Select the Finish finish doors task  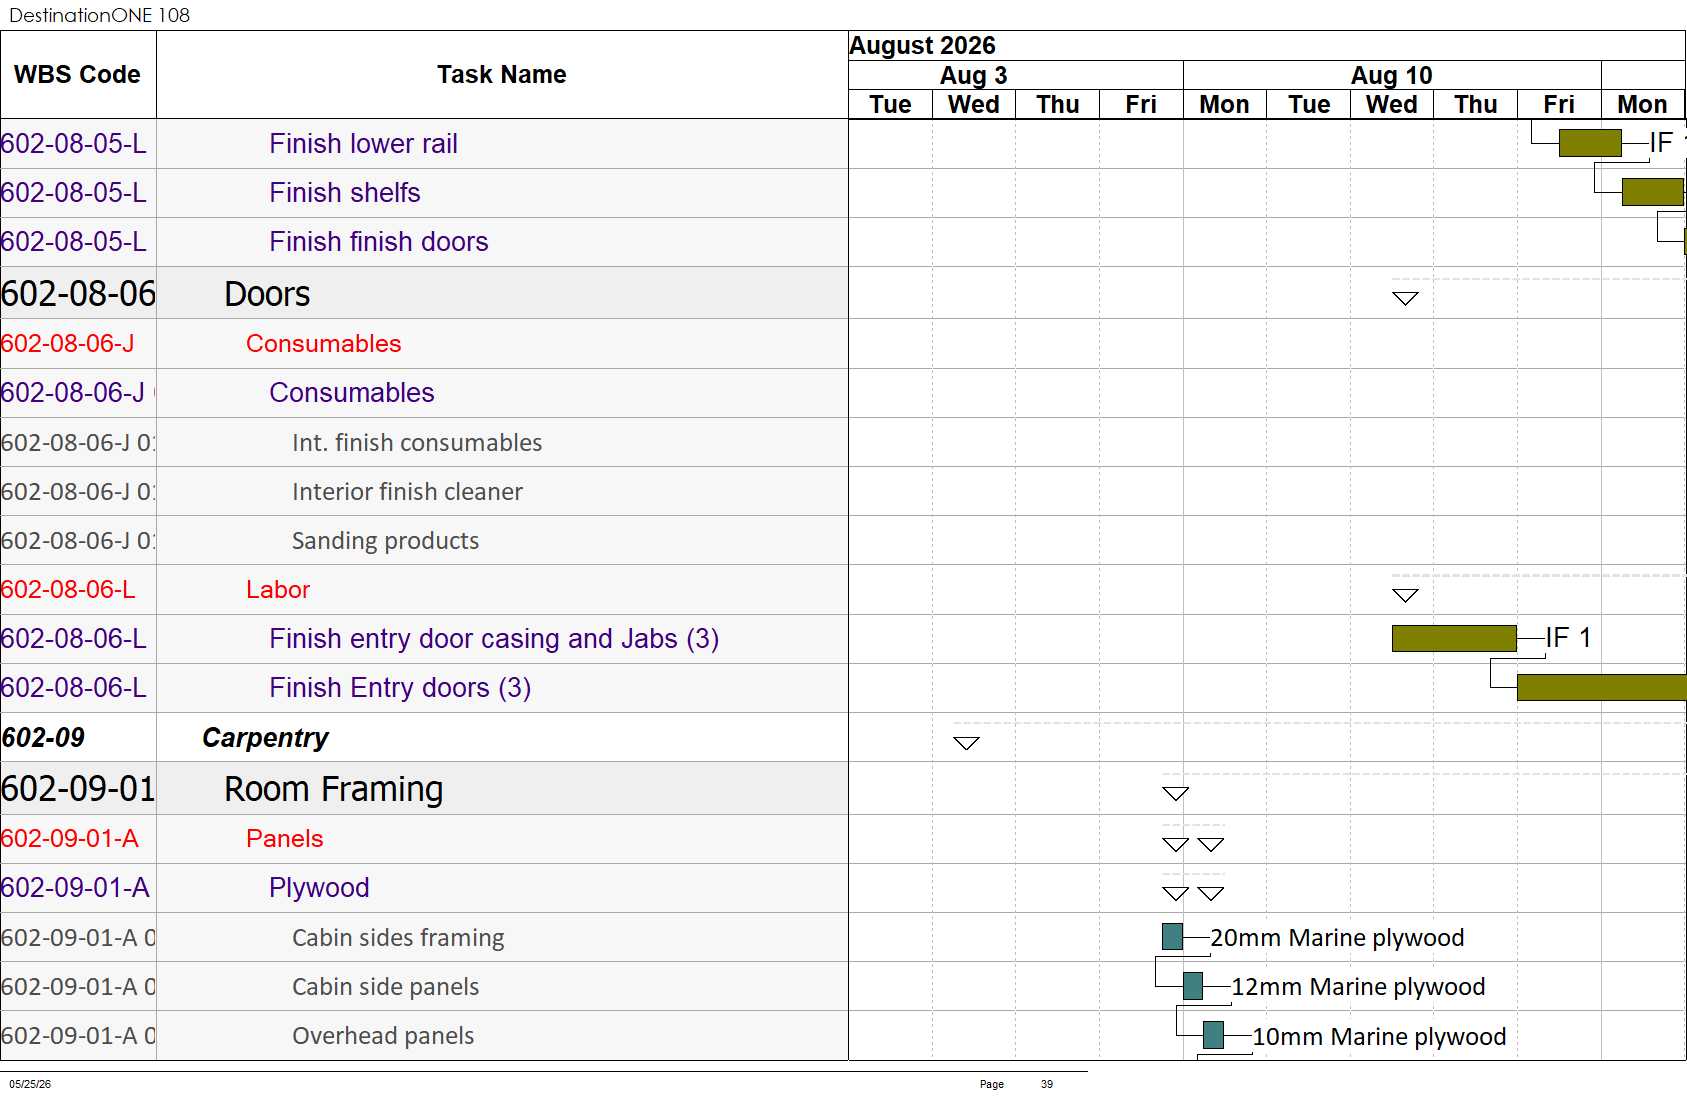click(x=379, y=242)
